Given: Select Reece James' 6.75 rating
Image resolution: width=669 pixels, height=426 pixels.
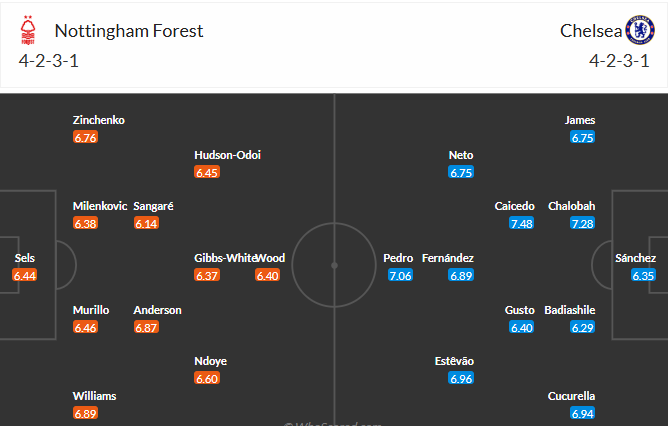Looking at the screenshot, I should (582, 138).
